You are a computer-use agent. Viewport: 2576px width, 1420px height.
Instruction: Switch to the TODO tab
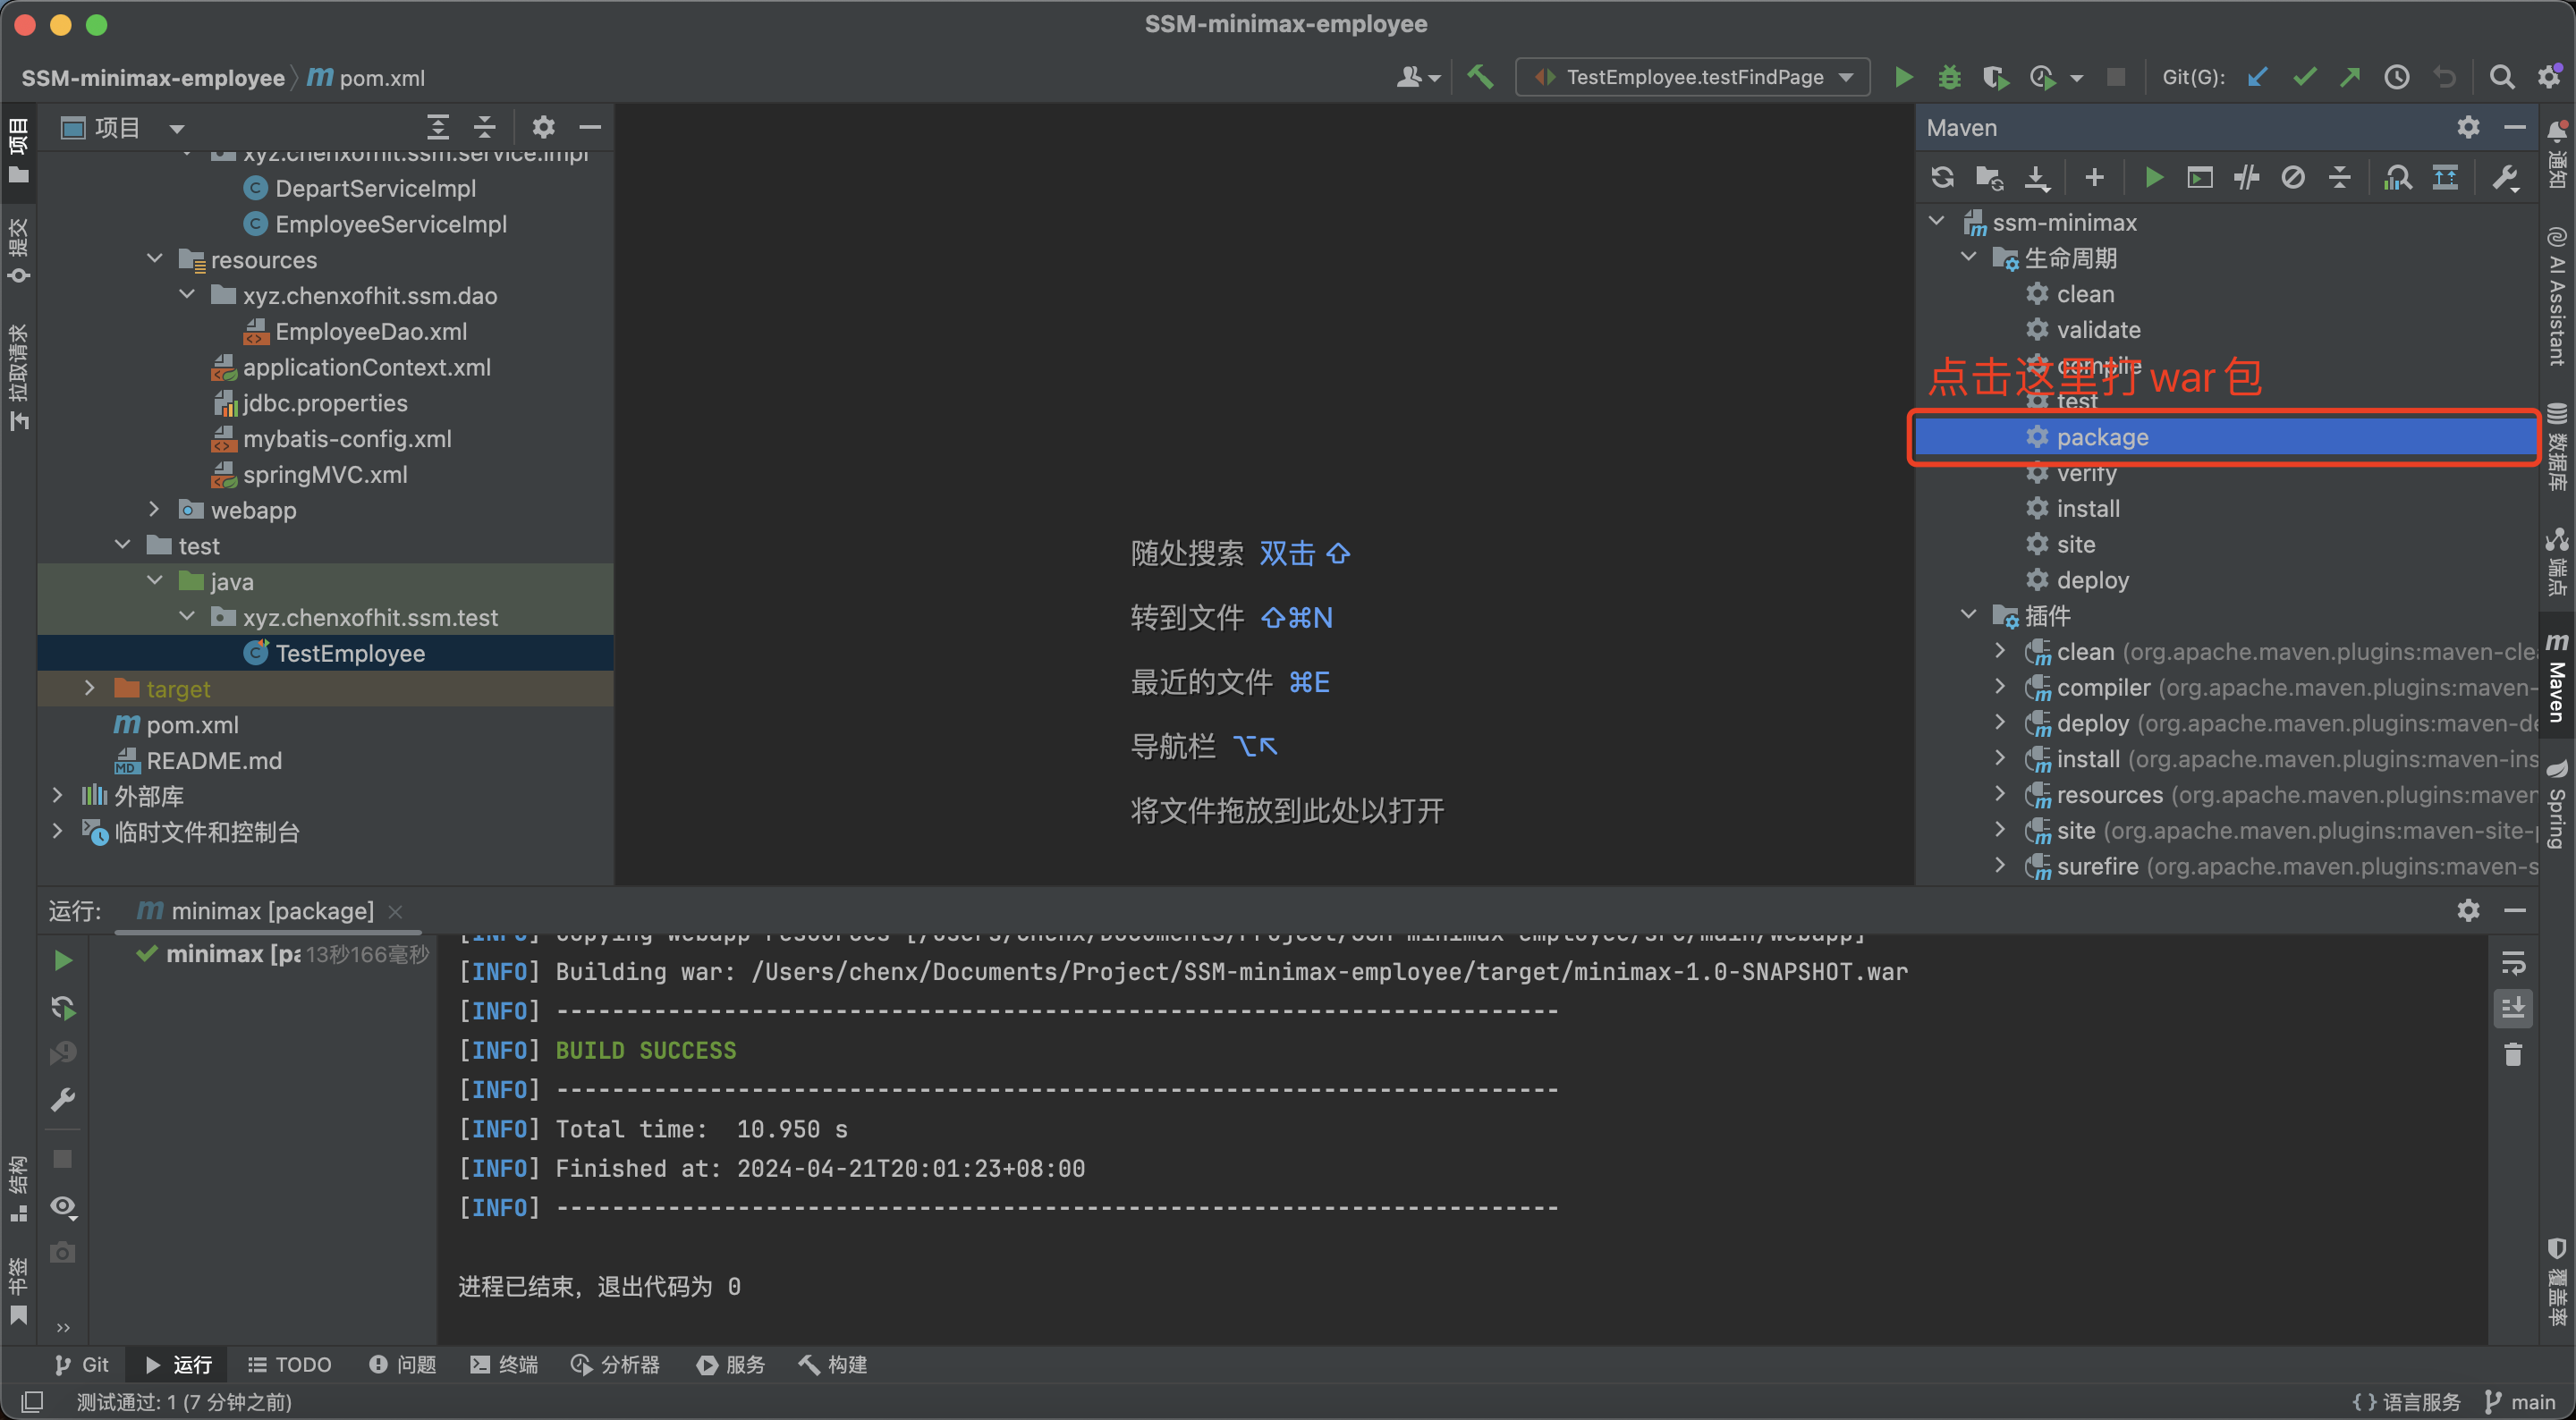click(290, 1364)
